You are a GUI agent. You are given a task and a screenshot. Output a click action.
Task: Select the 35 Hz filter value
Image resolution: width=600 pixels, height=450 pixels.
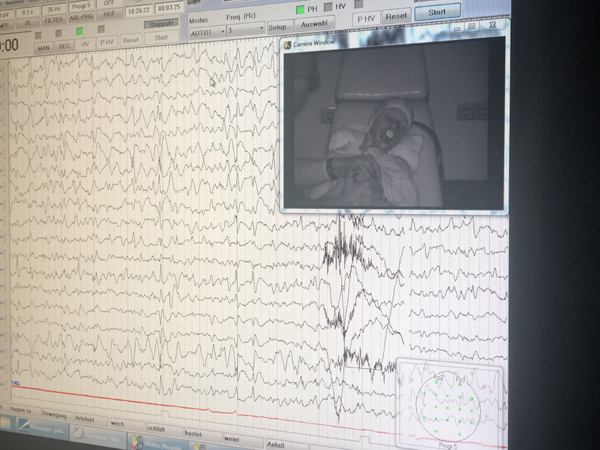click(x=54, y=10)
